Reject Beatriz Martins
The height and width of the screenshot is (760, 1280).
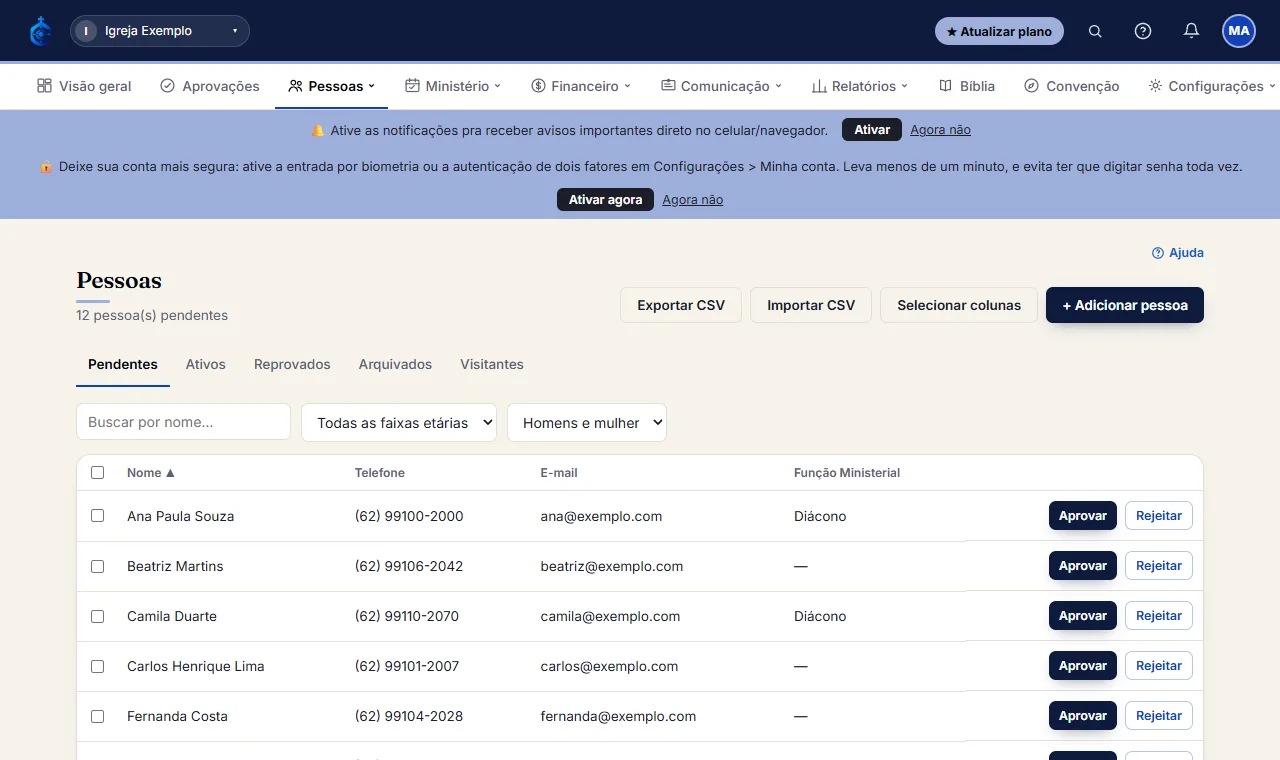pyautogui.click(x=1159, y=566)
